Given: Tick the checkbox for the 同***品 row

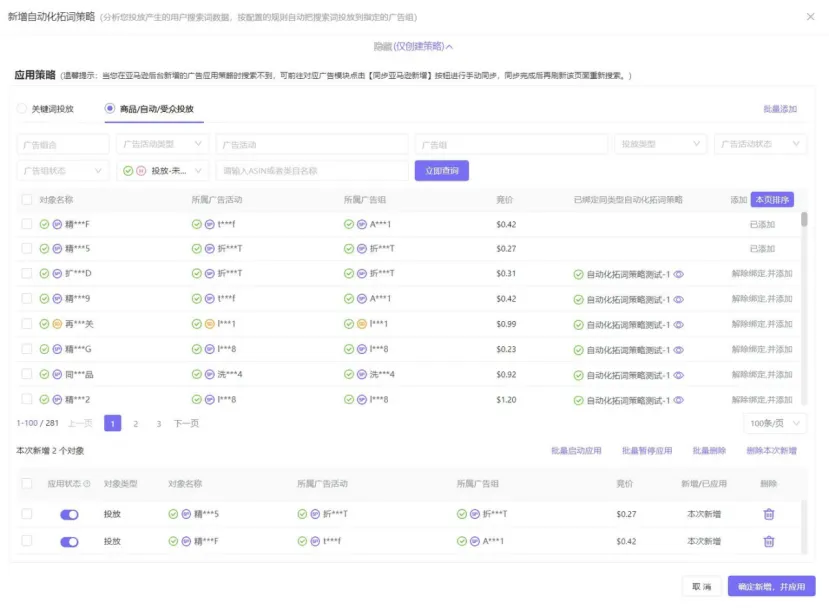Looking at the screenshot, I should [x=26, y=374].
